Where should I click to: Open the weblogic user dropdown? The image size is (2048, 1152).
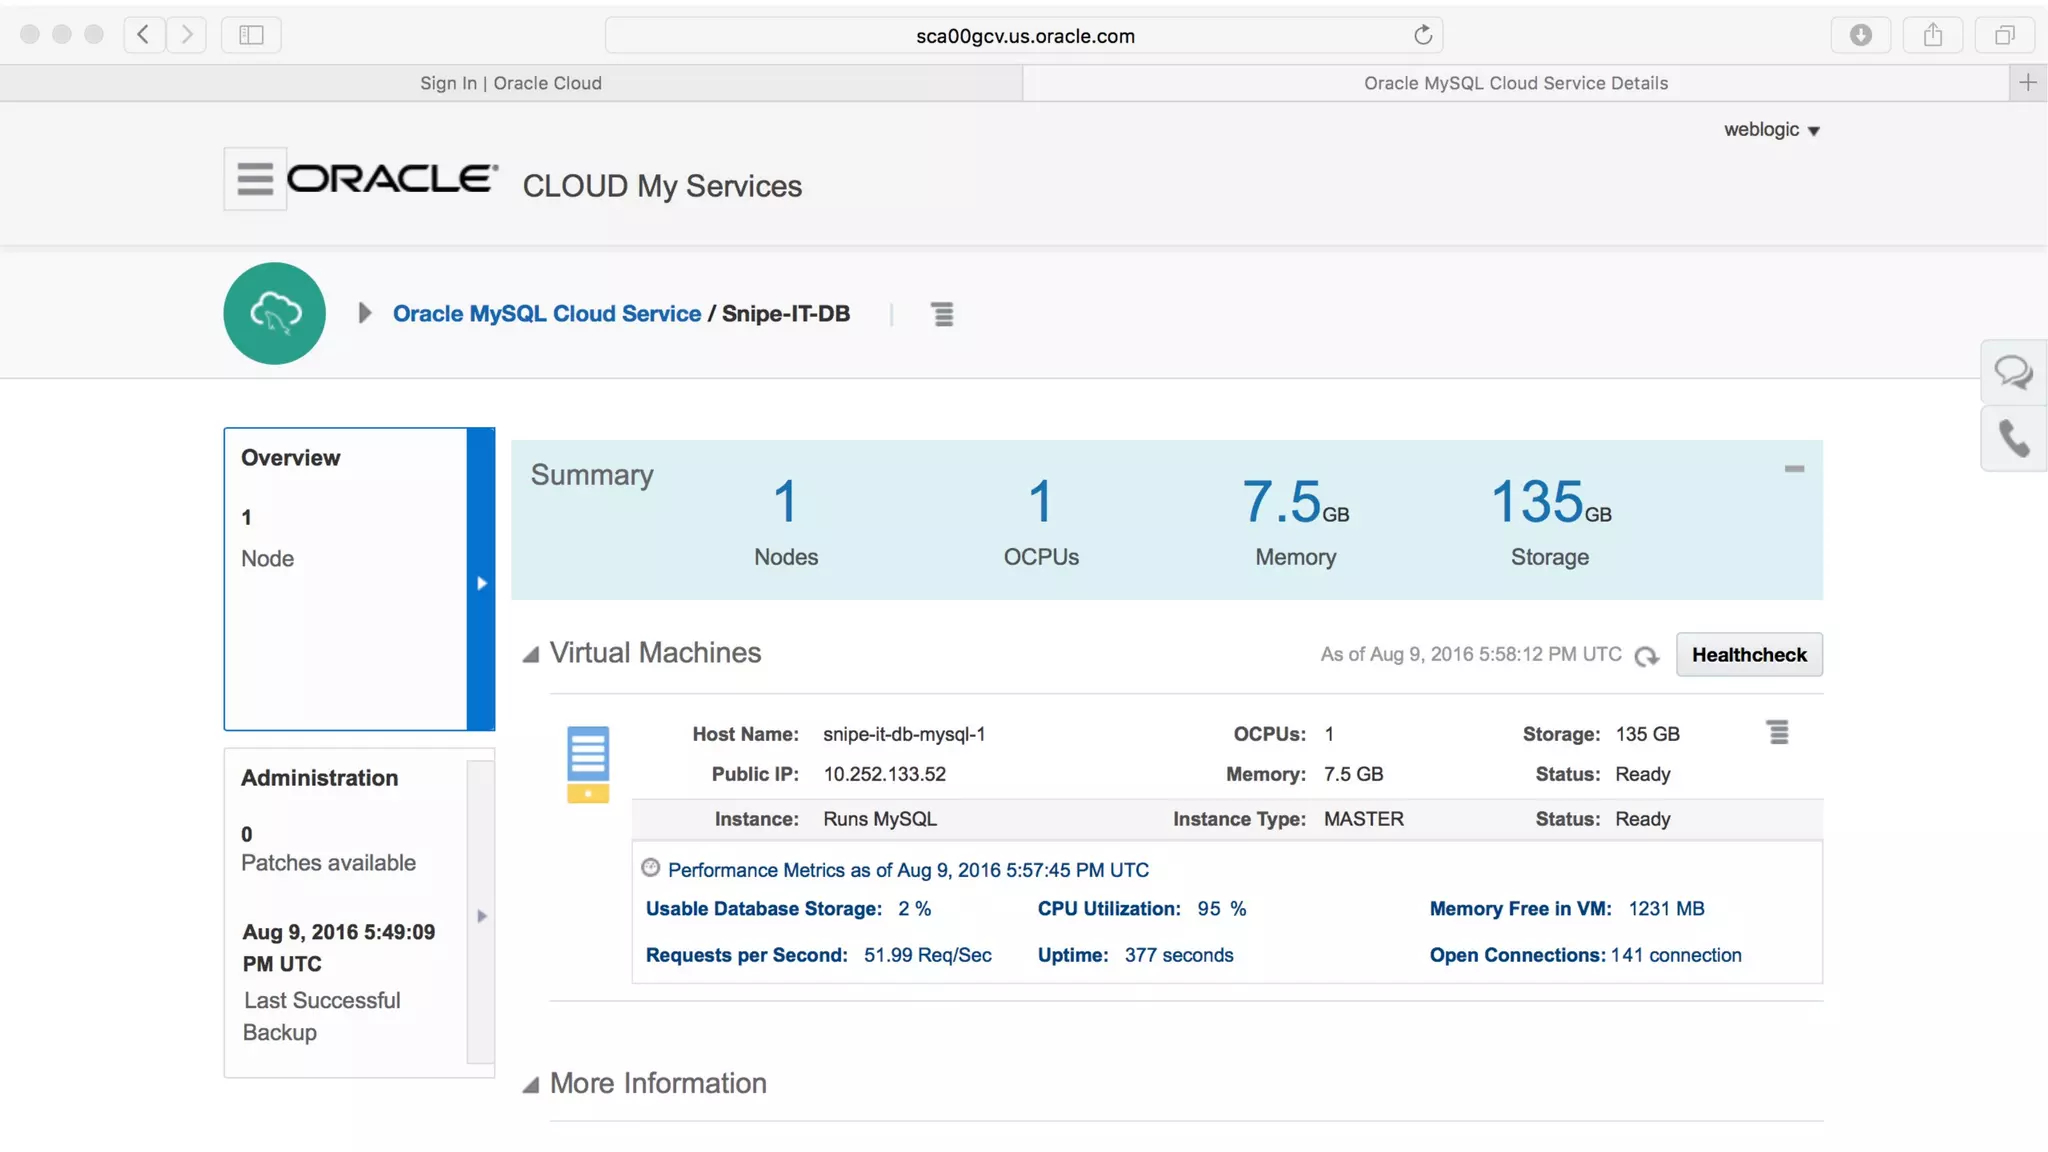pyautogui.click(x=1771, y=130)
